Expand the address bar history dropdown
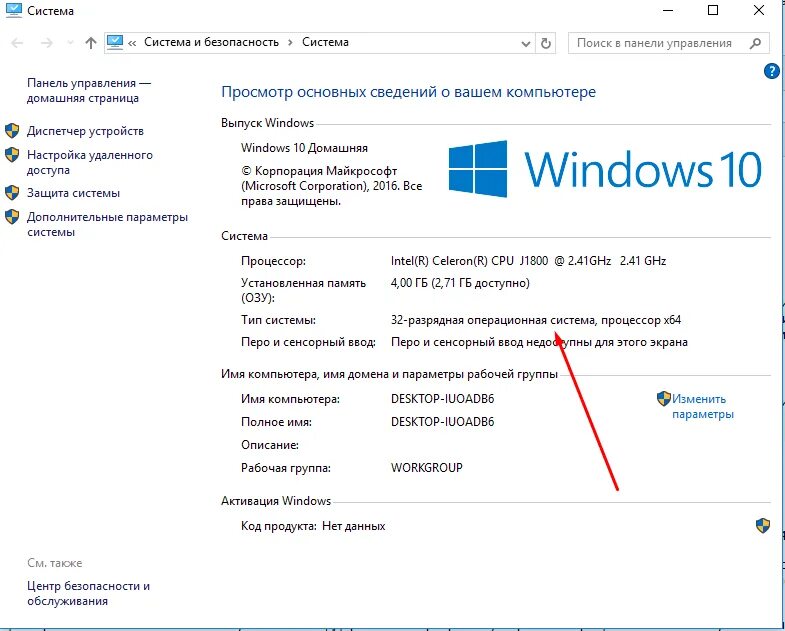Screen dimensions: 785x631 pyautogui.click(x=526, y=44)
